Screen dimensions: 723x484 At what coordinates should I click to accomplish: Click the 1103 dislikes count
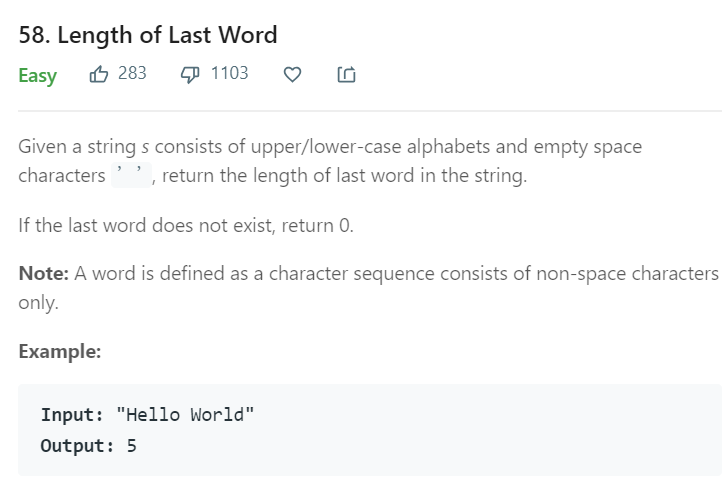[x=229, y=73]
